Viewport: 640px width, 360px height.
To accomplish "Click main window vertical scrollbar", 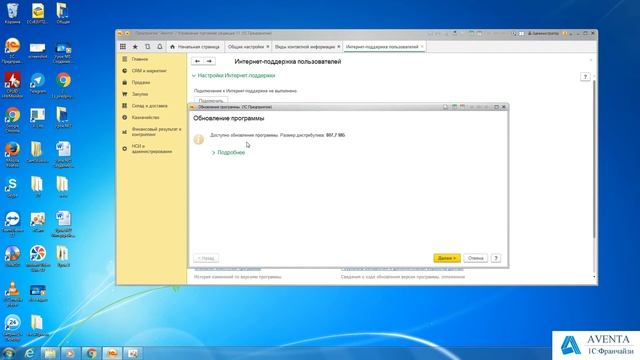I will click(594, 159).
